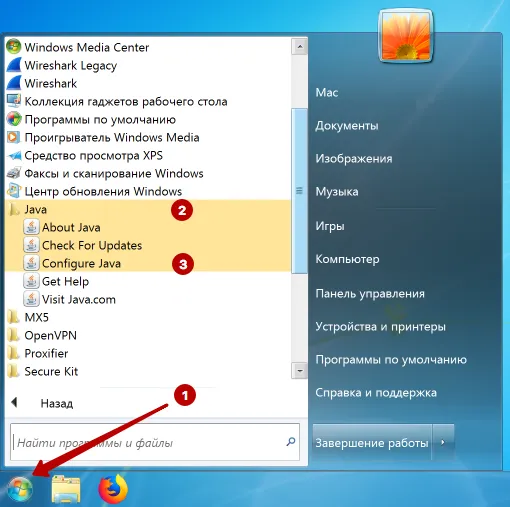Screen dimensions: 510x507
Task: Click the Check For Updates Java icon
Action: (x=31, y=245)
